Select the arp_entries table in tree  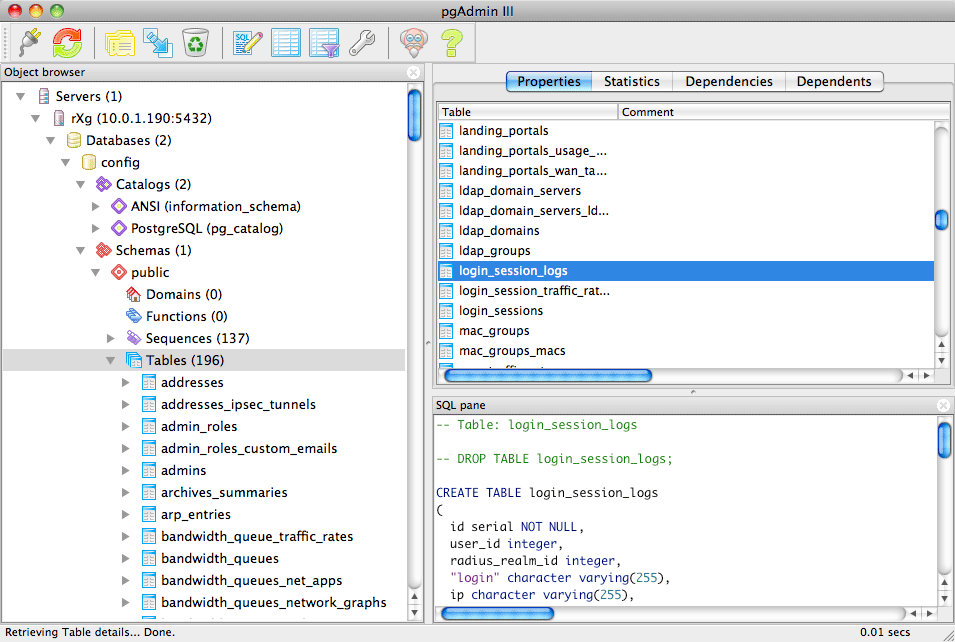click(196, 515)
